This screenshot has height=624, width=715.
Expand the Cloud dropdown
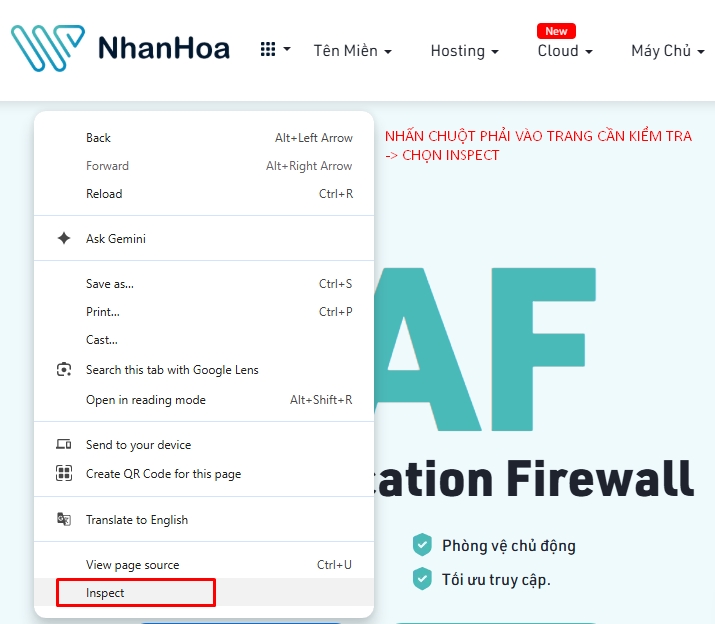coord(565,51)
